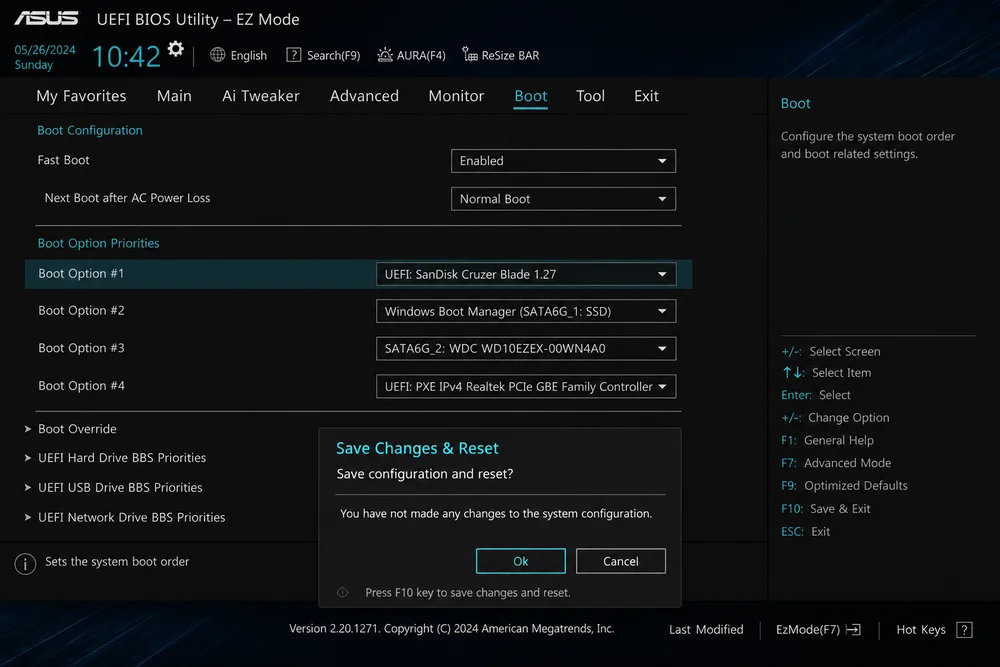The width and height of the screenshot is (1000, 667).
Task: Switch to the Ai Tweaker tab
Action: [261, 96]
